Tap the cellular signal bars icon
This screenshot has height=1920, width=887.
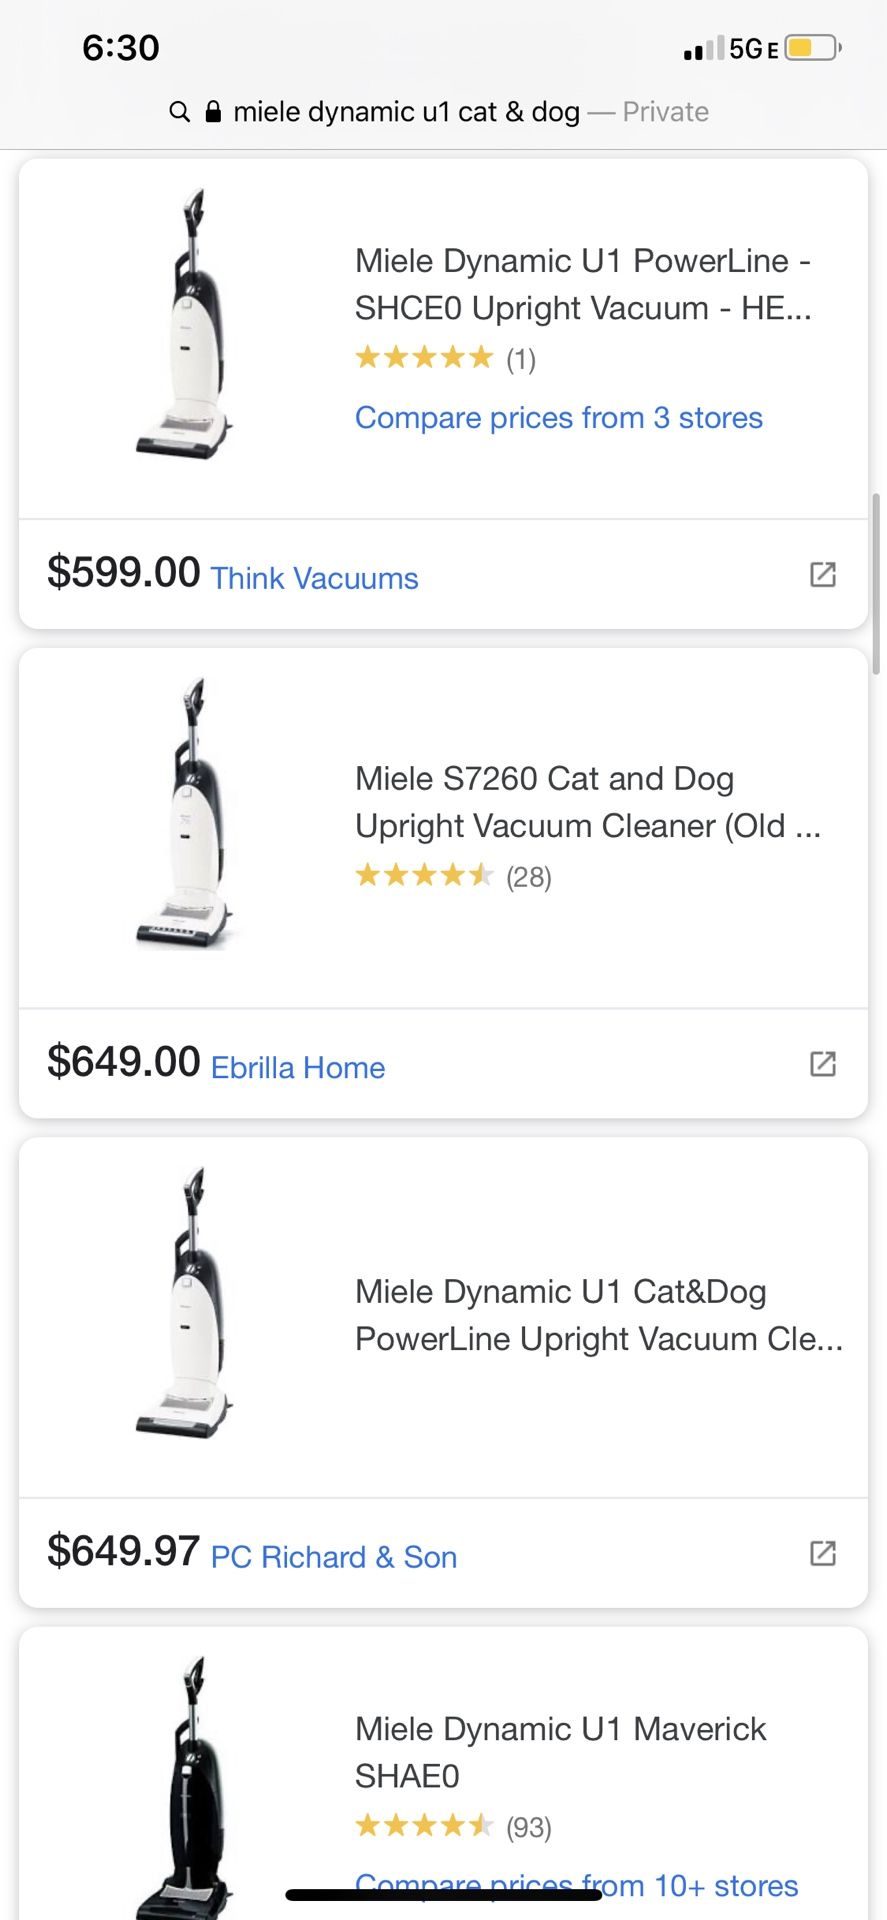point(703,49)
